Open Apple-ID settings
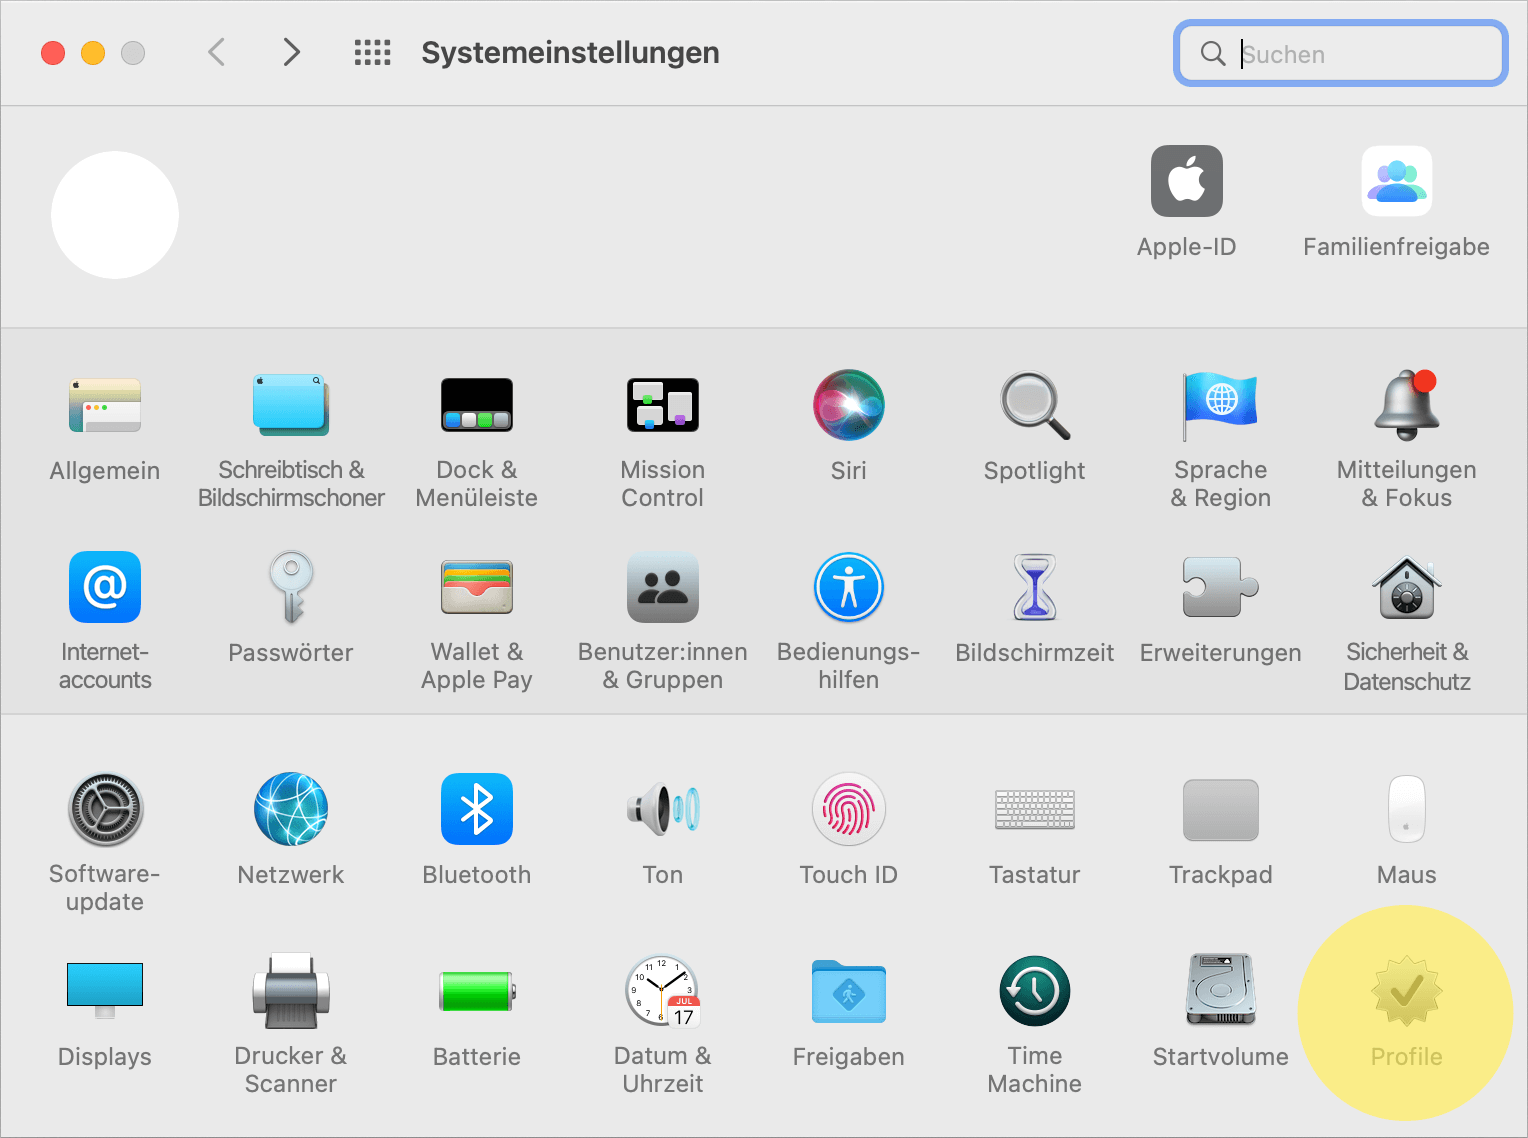 pyautogui.click(x=1186, y=181)
